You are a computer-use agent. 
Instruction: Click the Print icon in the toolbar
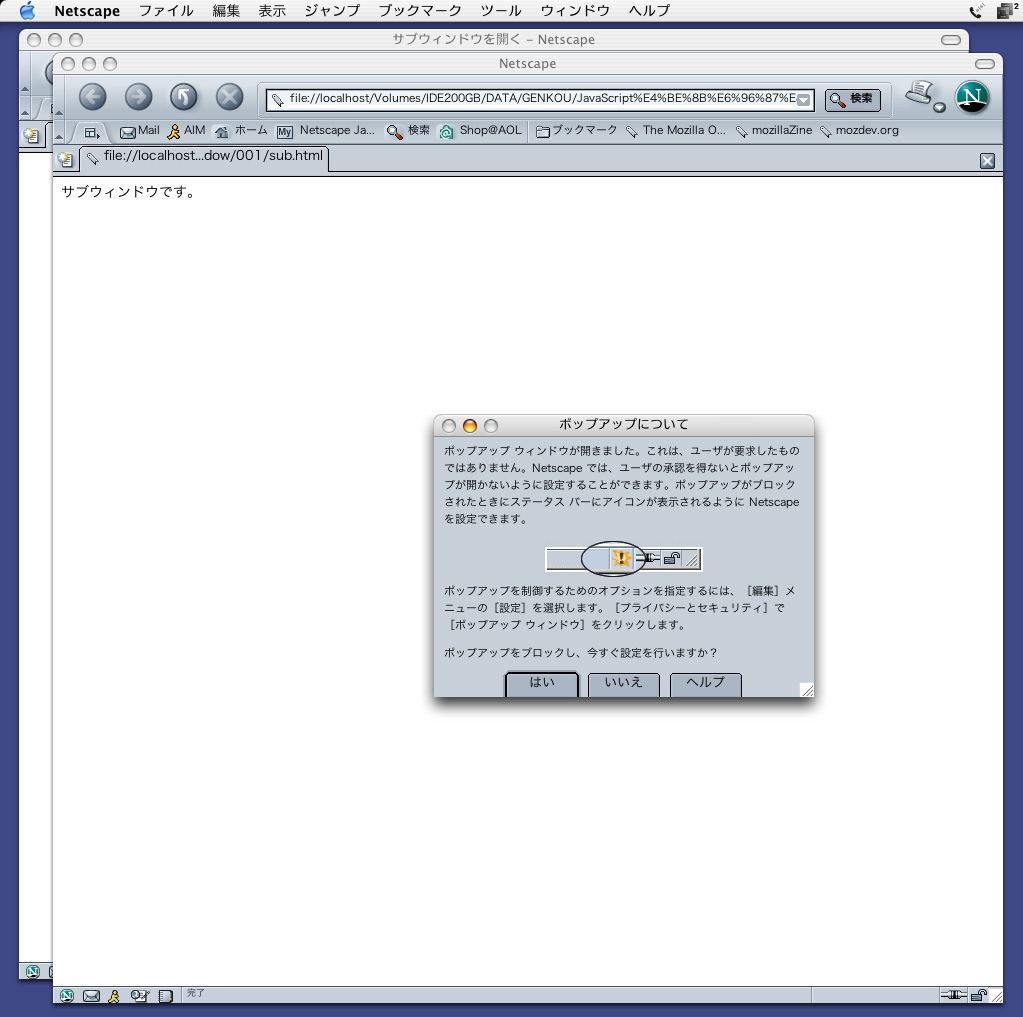(x=920, y=93)
